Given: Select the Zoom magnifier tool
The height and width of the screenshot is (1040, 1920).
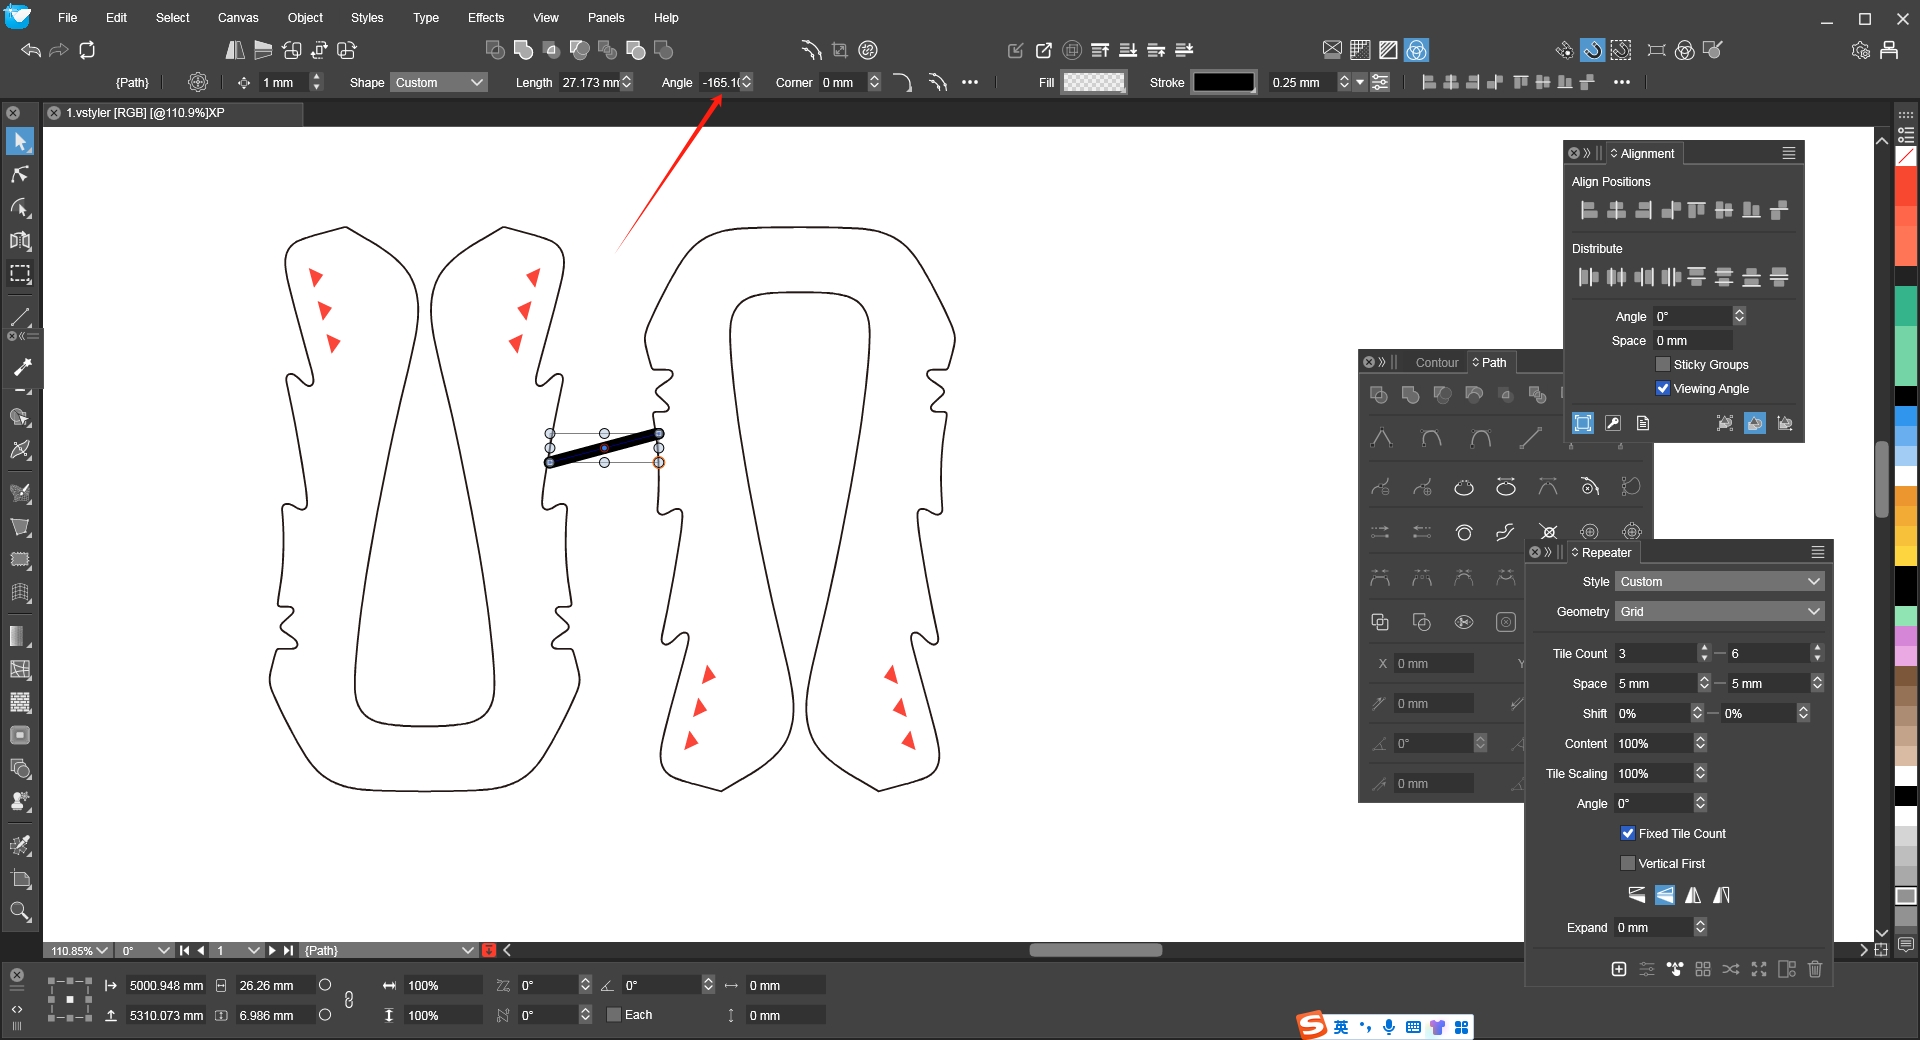Looking at the screenshot, I should pos(20,911).
